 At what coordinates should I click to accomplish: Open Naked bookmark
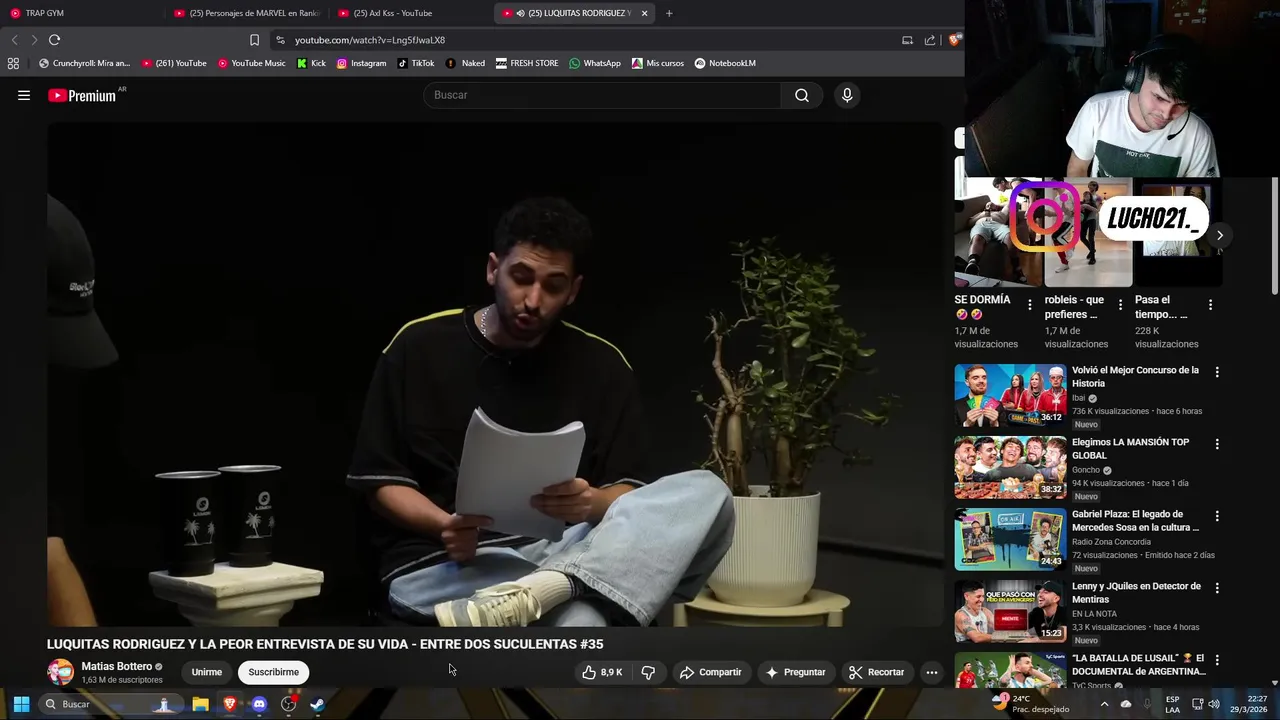tap(465, 63)
